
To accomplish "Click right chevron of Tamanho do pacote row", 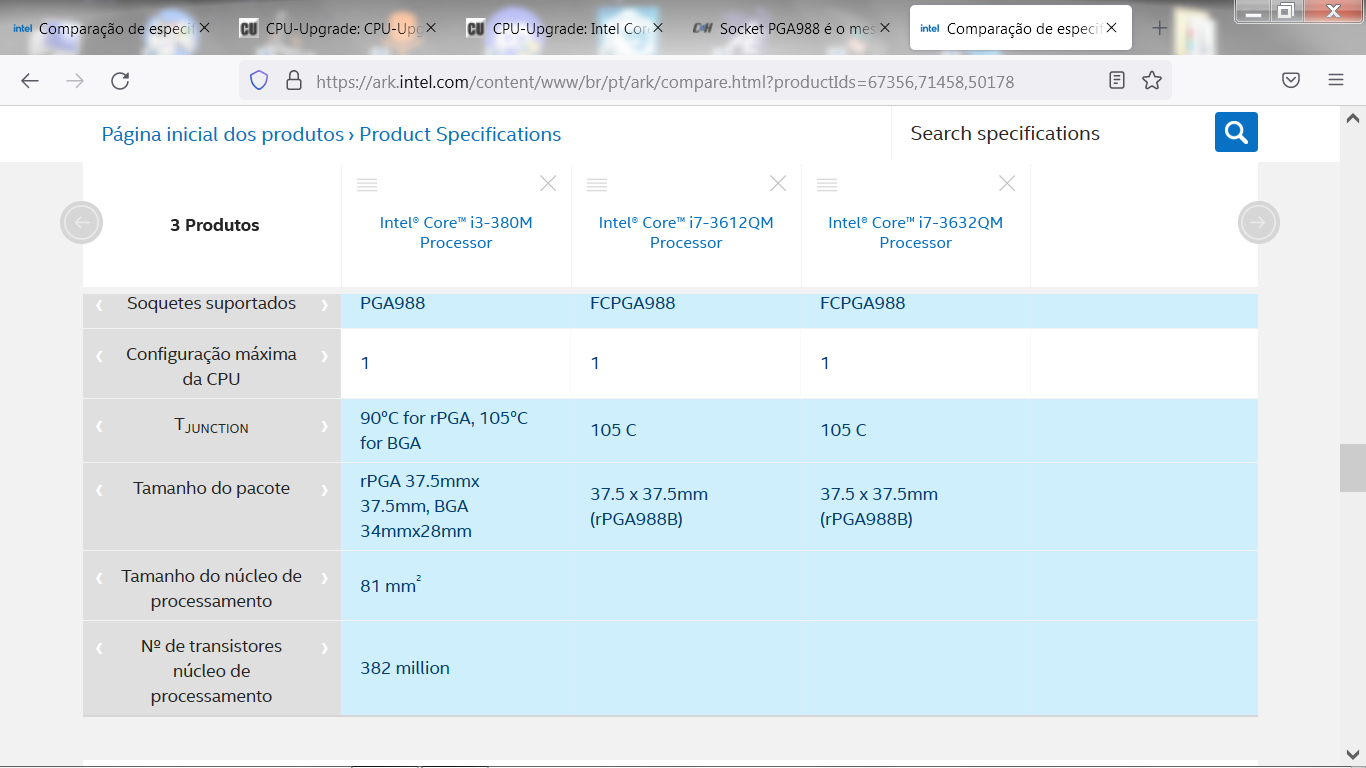I will 324,490.
